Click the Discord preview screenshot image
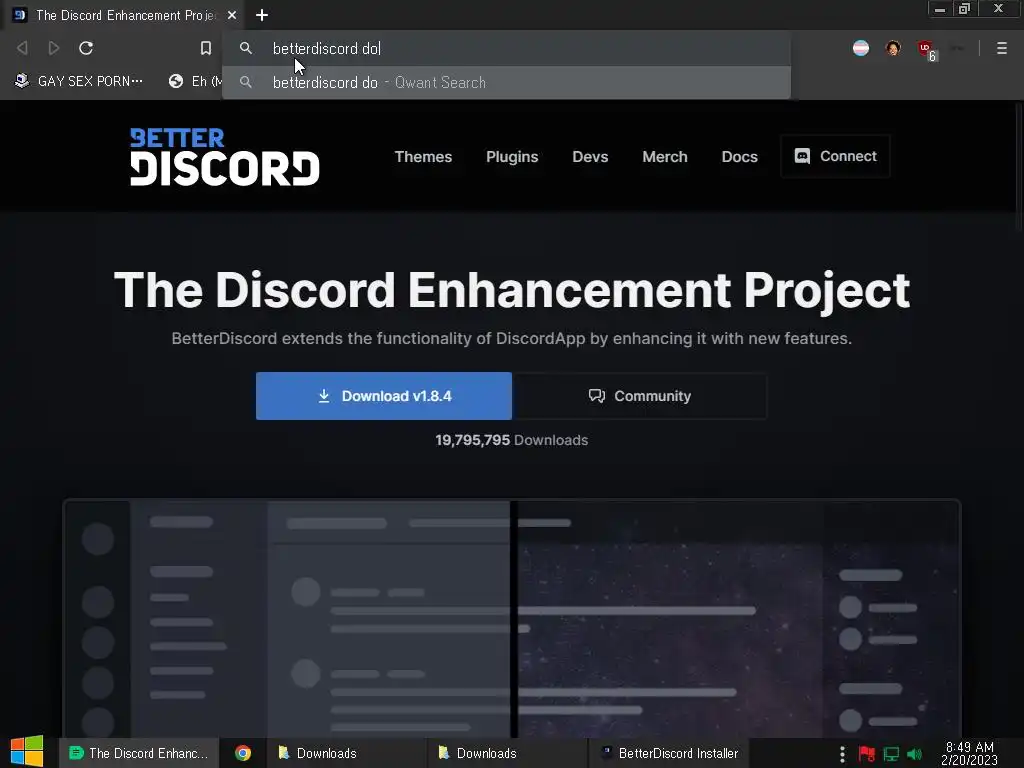 coord(512,619)
